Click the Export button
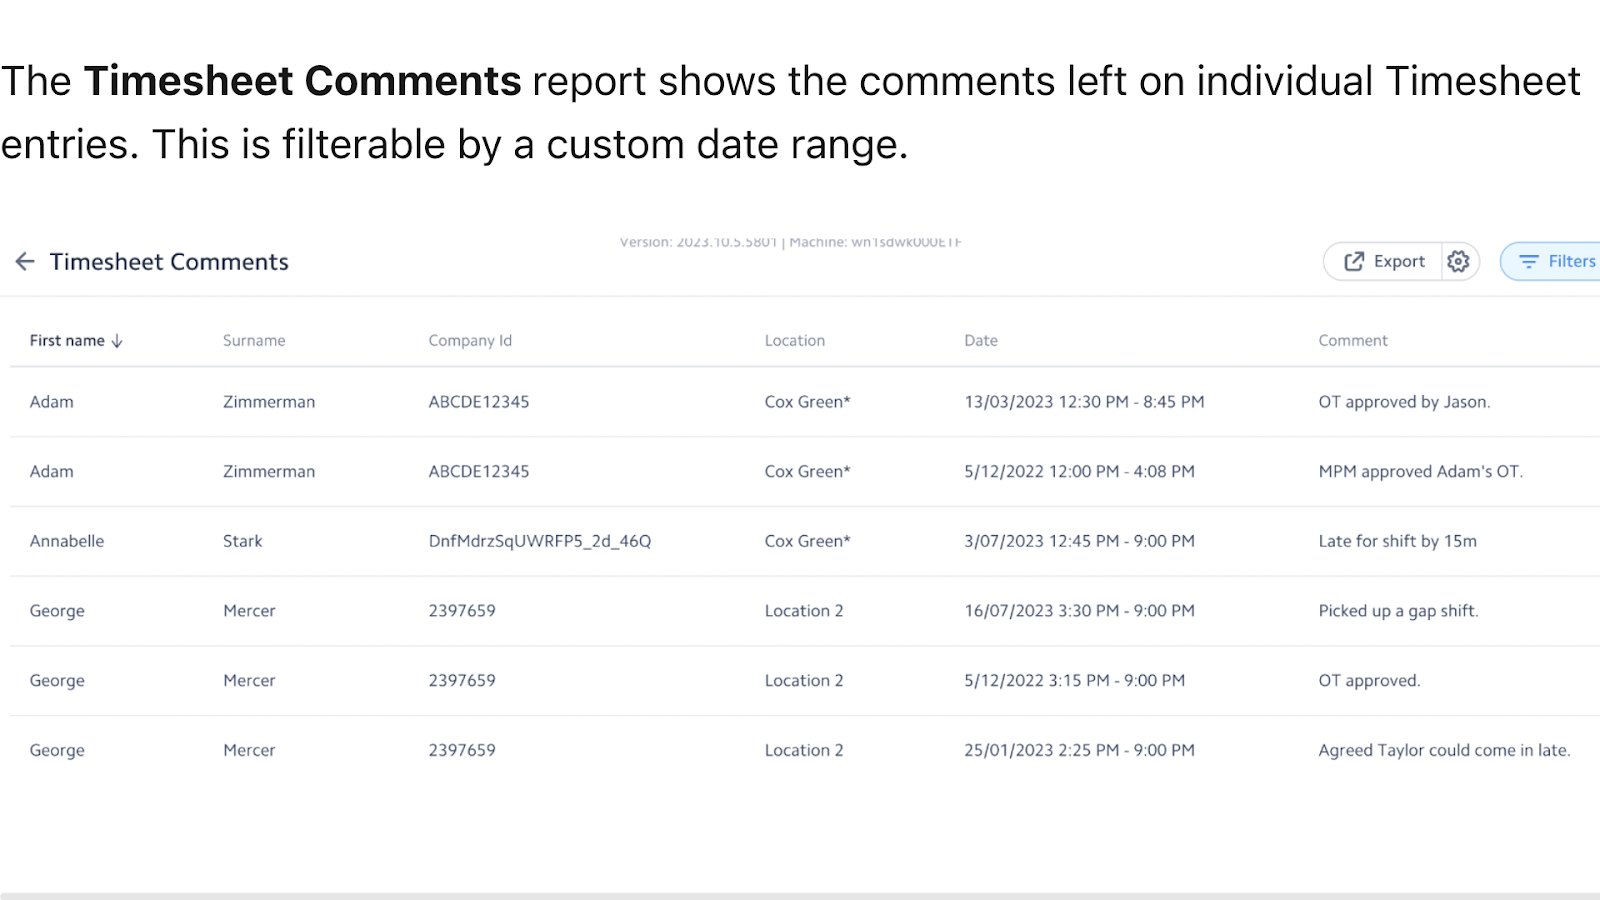1600x900 pixels. click(1385, 262)
